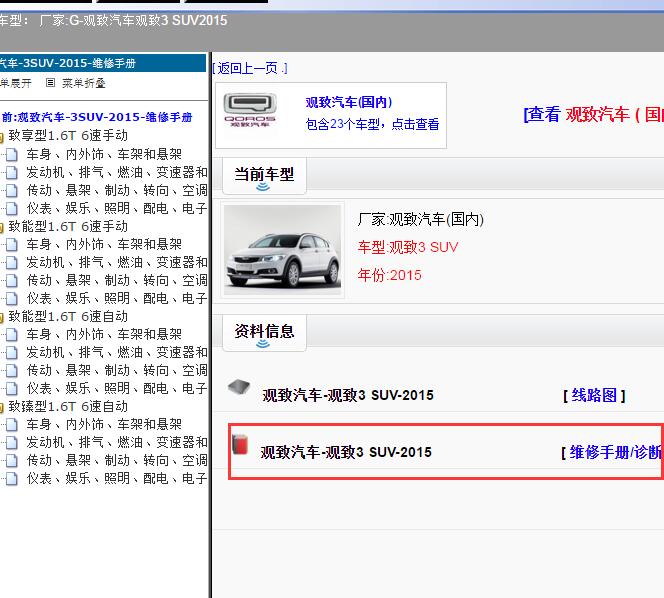
Task: Collapse the 致享型1.6T 6速手动 tree folder
Action: pos(2,136)
